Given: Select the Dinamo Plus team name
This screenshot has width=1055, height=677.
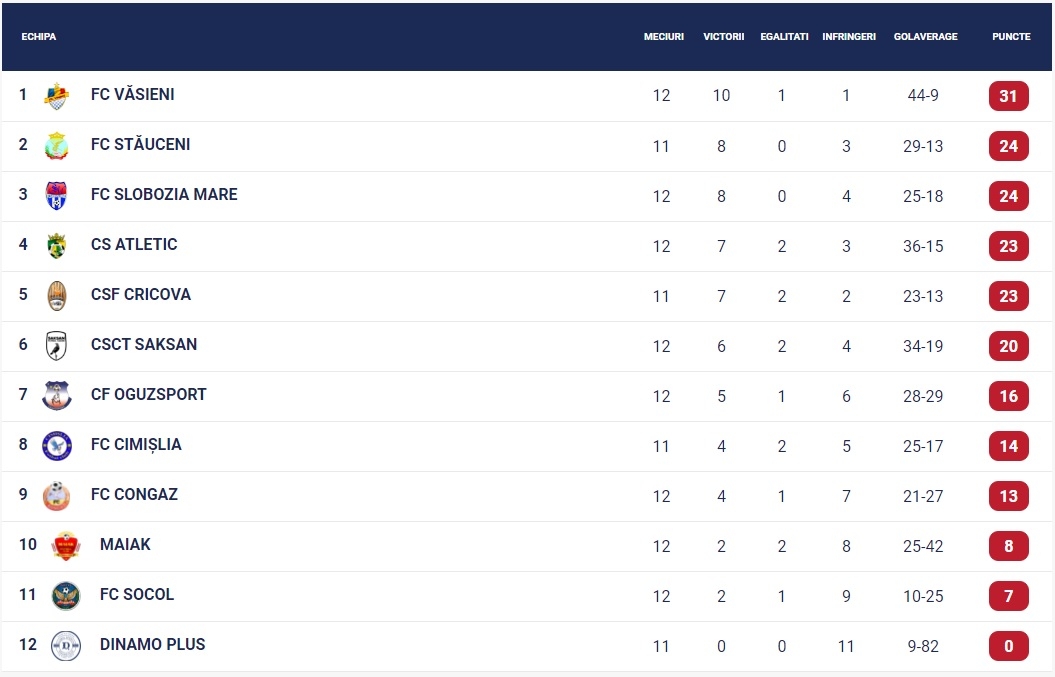Looking at the screenshot, I should (152, 644).
